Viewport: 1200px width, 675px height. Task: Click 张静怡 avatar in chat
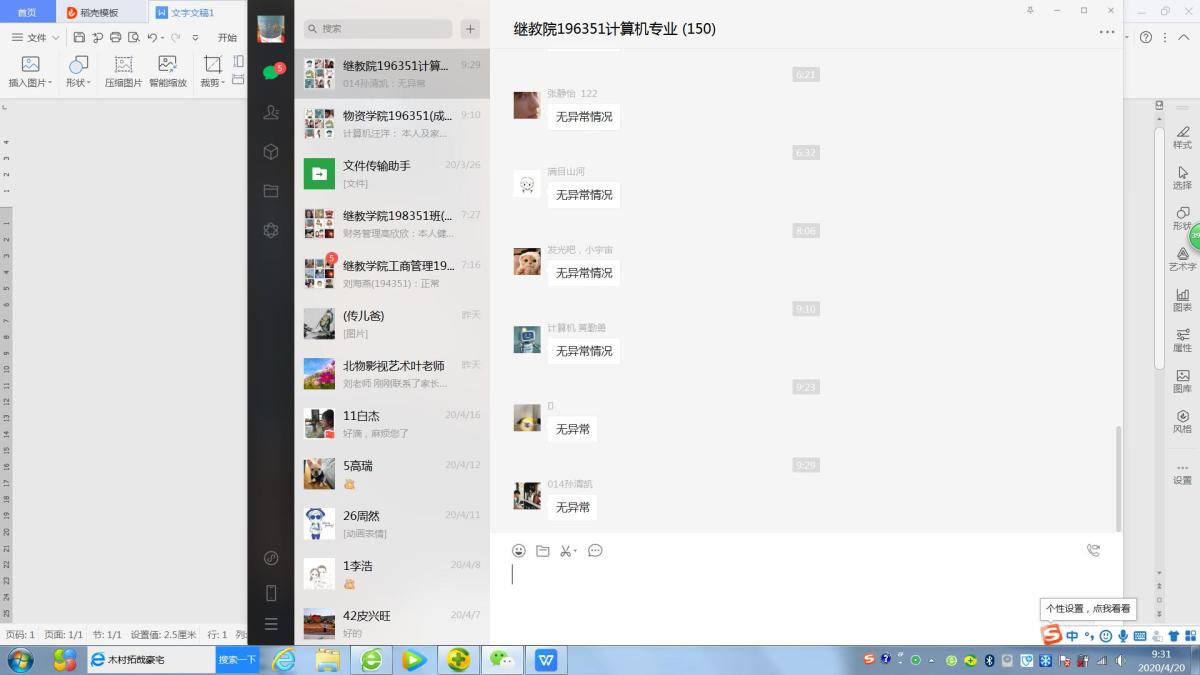pos(527,105)
